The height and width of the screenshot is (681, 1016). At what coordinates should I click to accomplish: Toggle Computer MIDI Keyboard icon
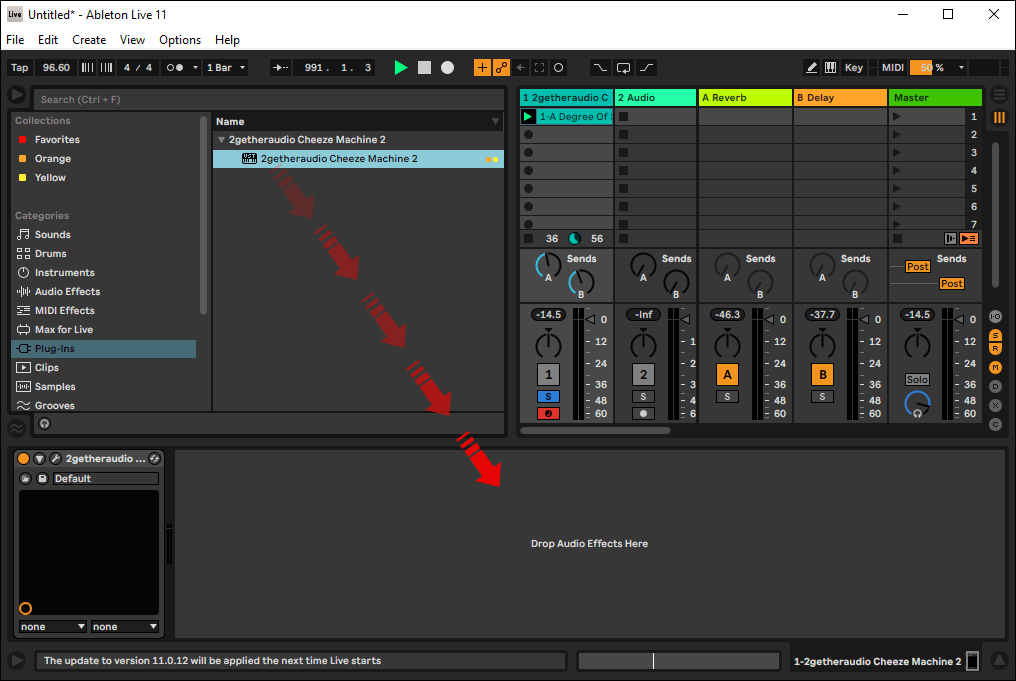[830, 67]
